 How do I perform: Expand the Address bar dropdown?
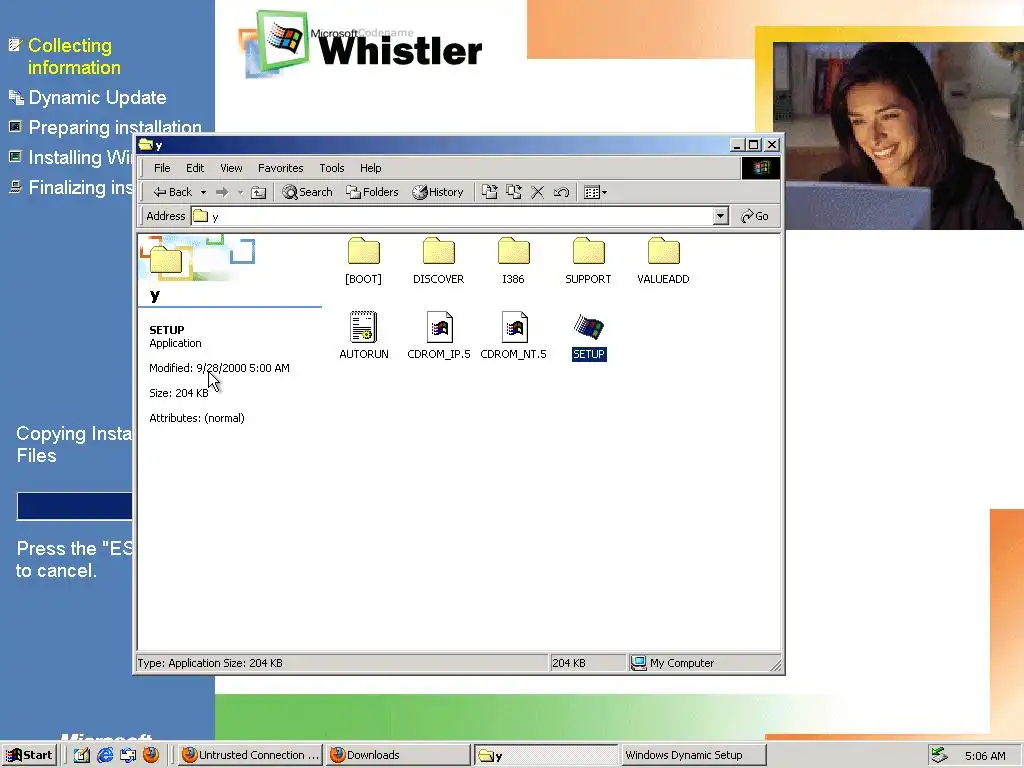click(x=720, y=216)
